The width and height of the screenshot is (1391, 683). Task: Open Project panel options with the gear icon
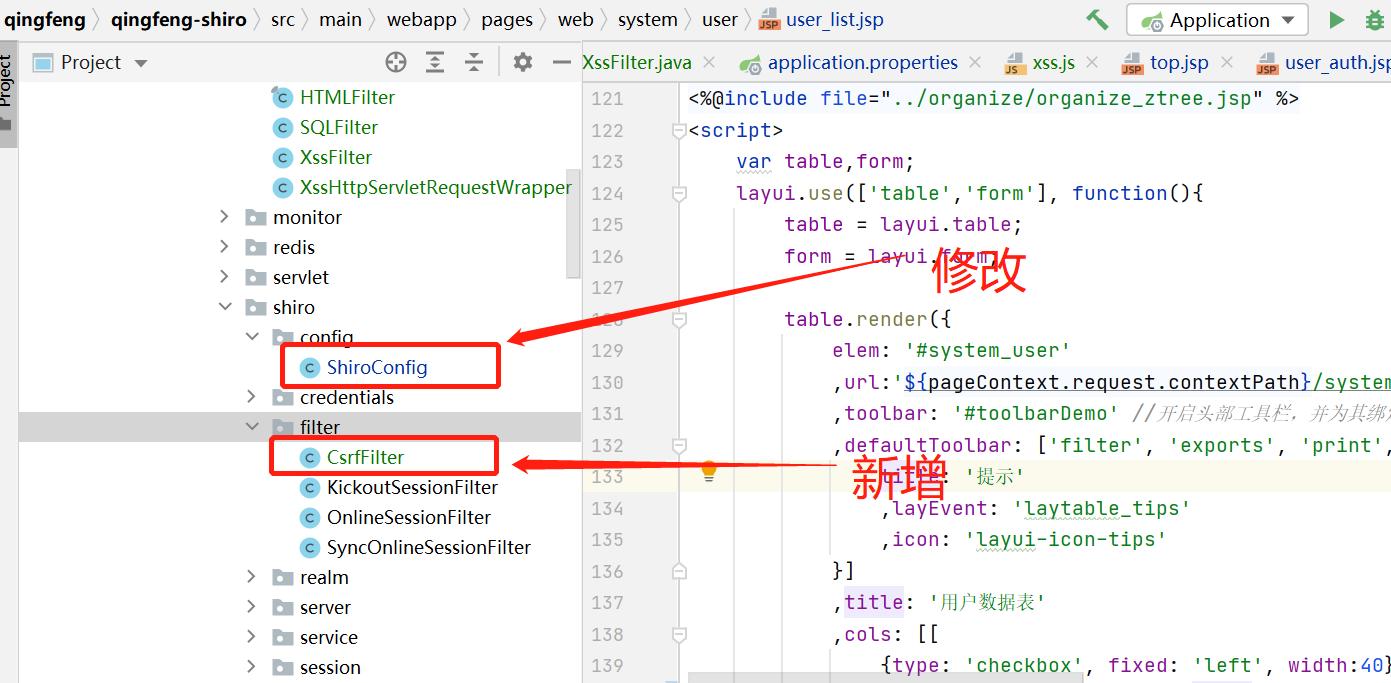point(521,61)
